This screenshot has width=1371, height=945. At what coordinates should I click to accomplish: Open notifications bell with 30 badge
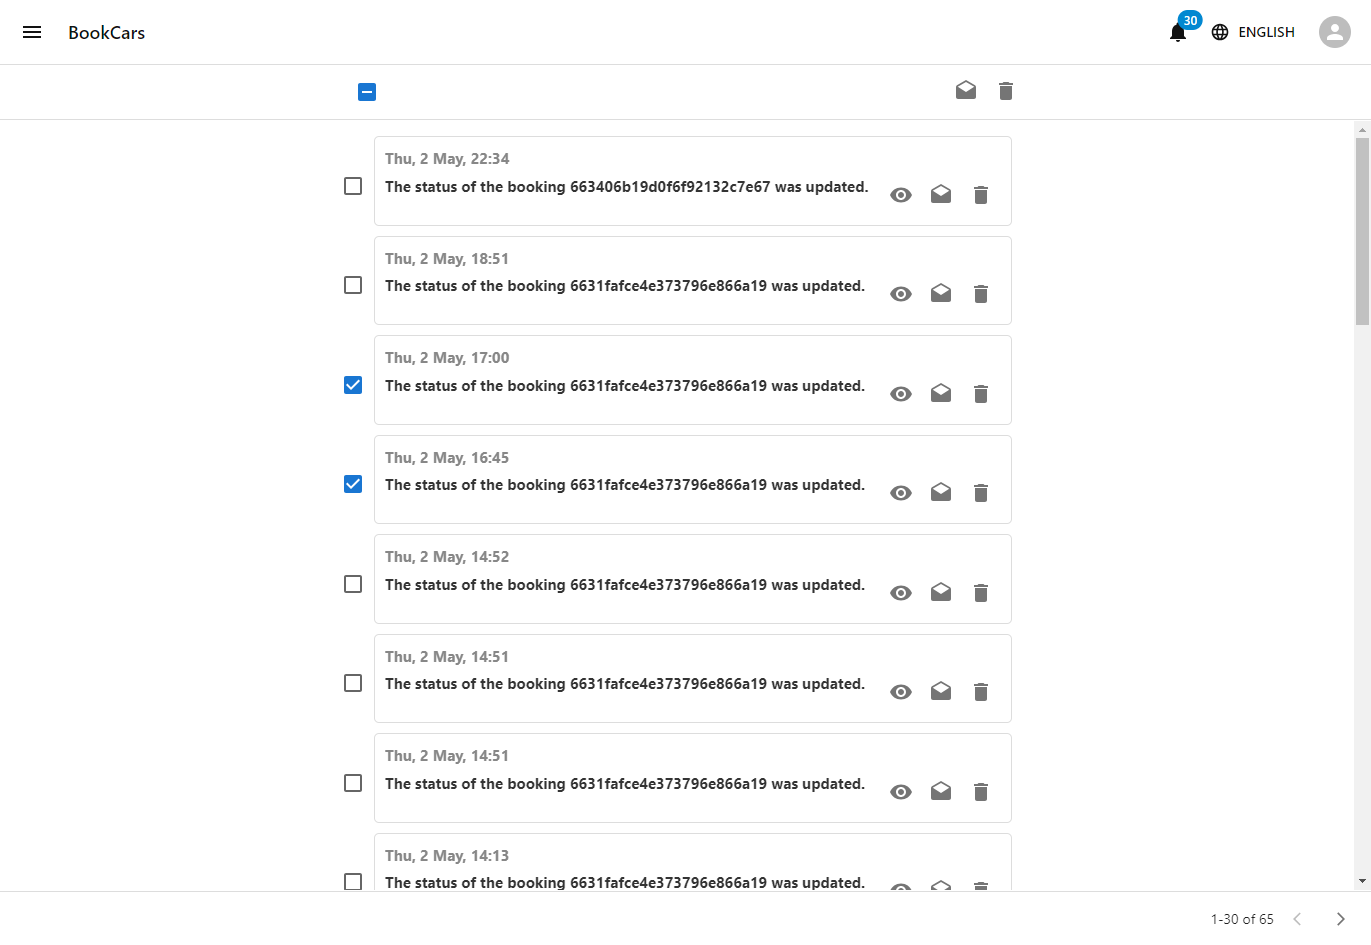coord(1178,32)
